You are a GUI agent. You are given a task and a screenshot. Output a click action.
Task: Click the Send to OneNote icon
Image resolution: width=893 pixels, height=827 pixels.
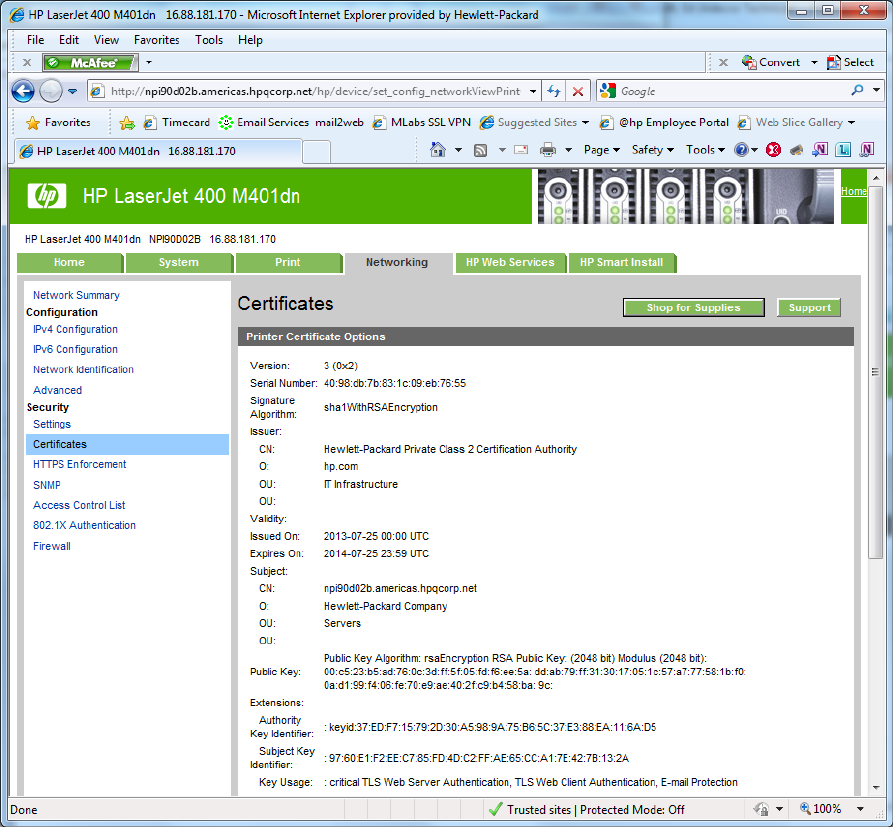[820, 150]
